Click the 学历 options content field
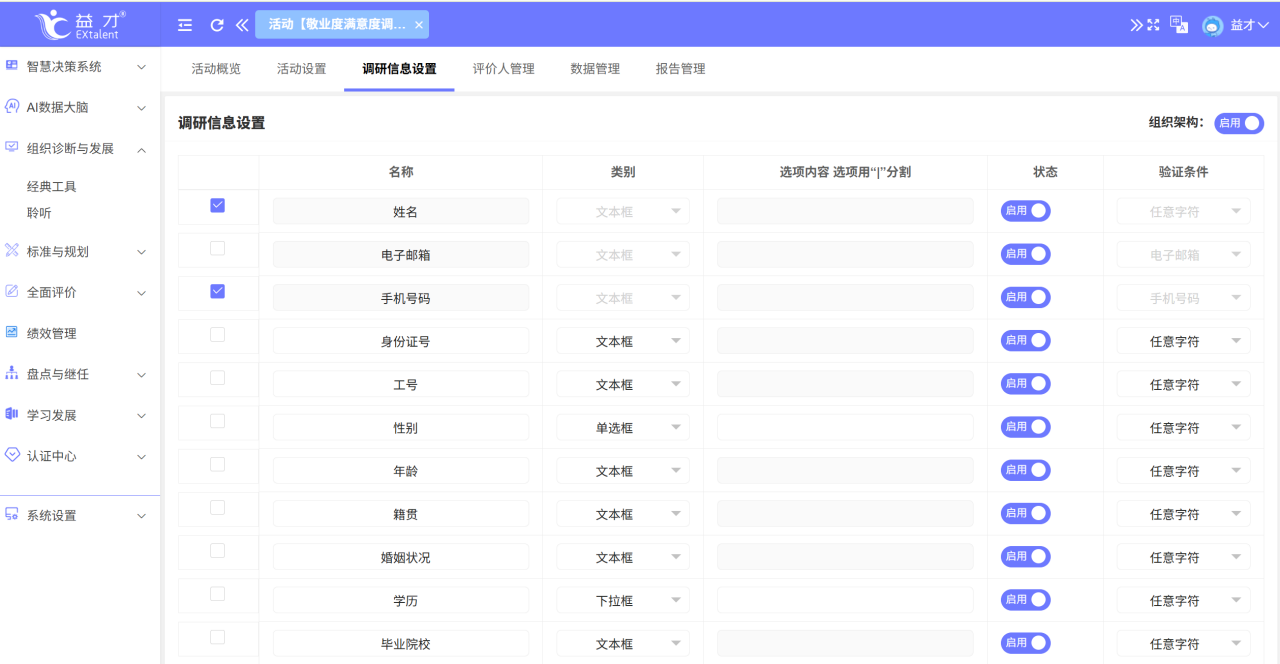1280x664 pixels. pyautogui.click(x=845, y=601)
